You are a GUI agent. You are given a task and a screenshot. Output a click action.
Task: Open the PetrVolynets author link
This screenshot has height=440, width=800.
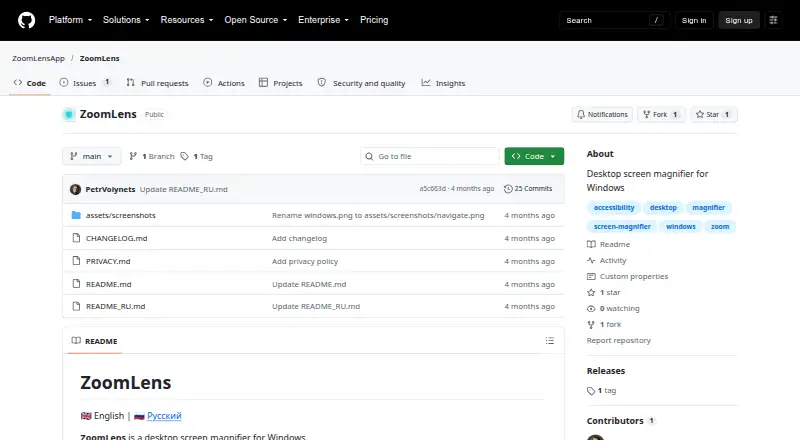[x=110, y=189]
